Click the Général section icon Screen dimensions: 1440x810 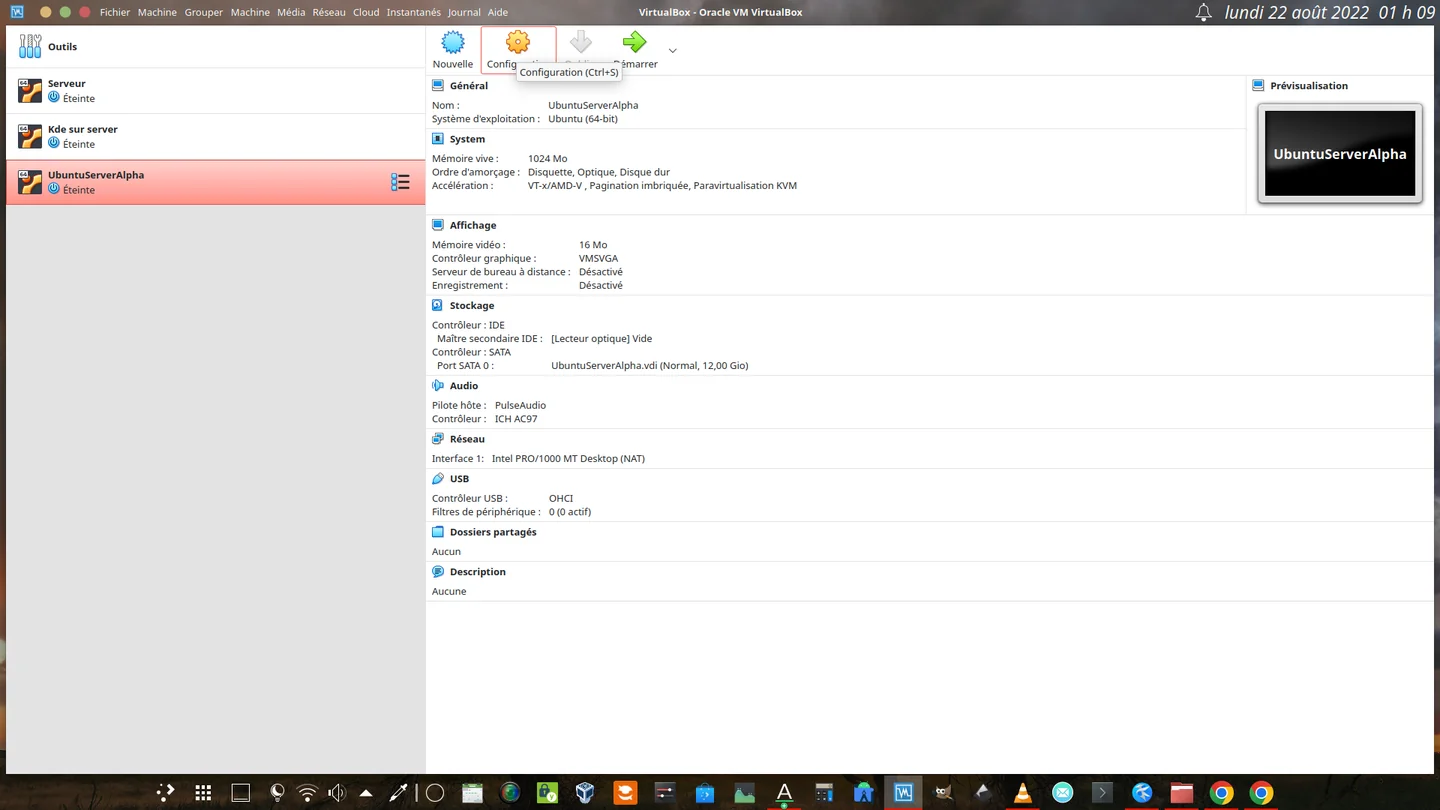[x=438, y=86]
